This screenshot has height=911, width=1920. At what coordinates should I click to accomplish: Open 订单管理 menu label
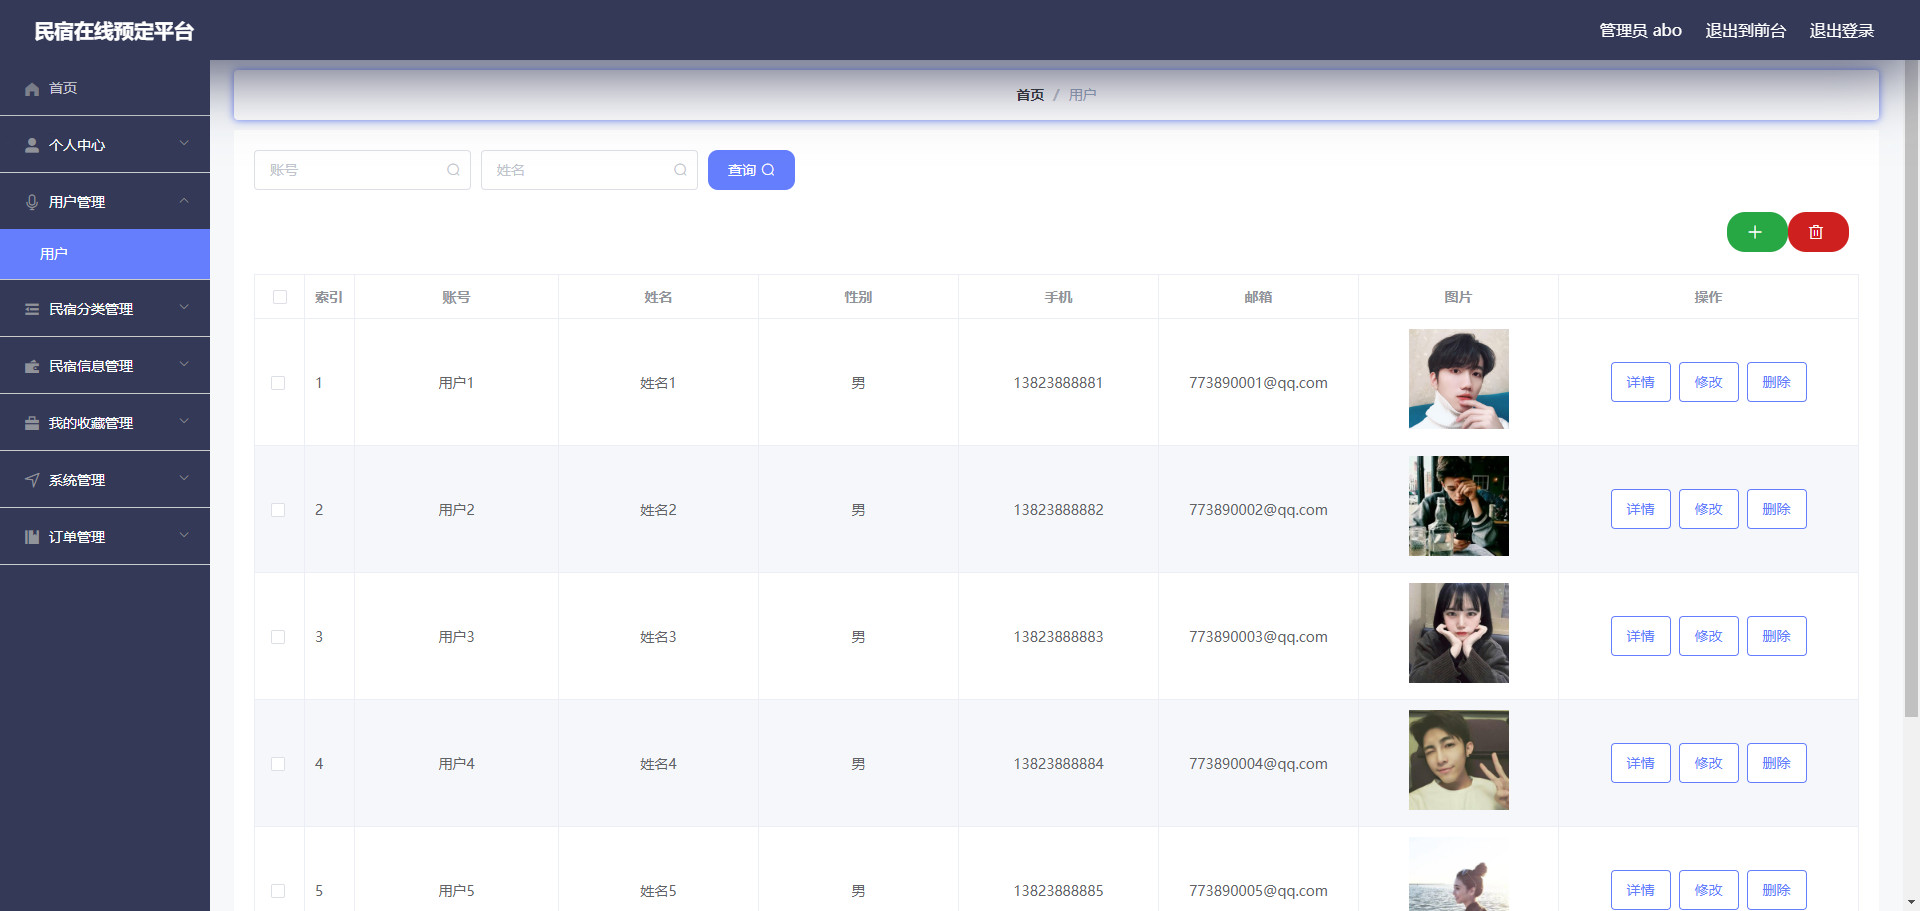tap(77, 538)
